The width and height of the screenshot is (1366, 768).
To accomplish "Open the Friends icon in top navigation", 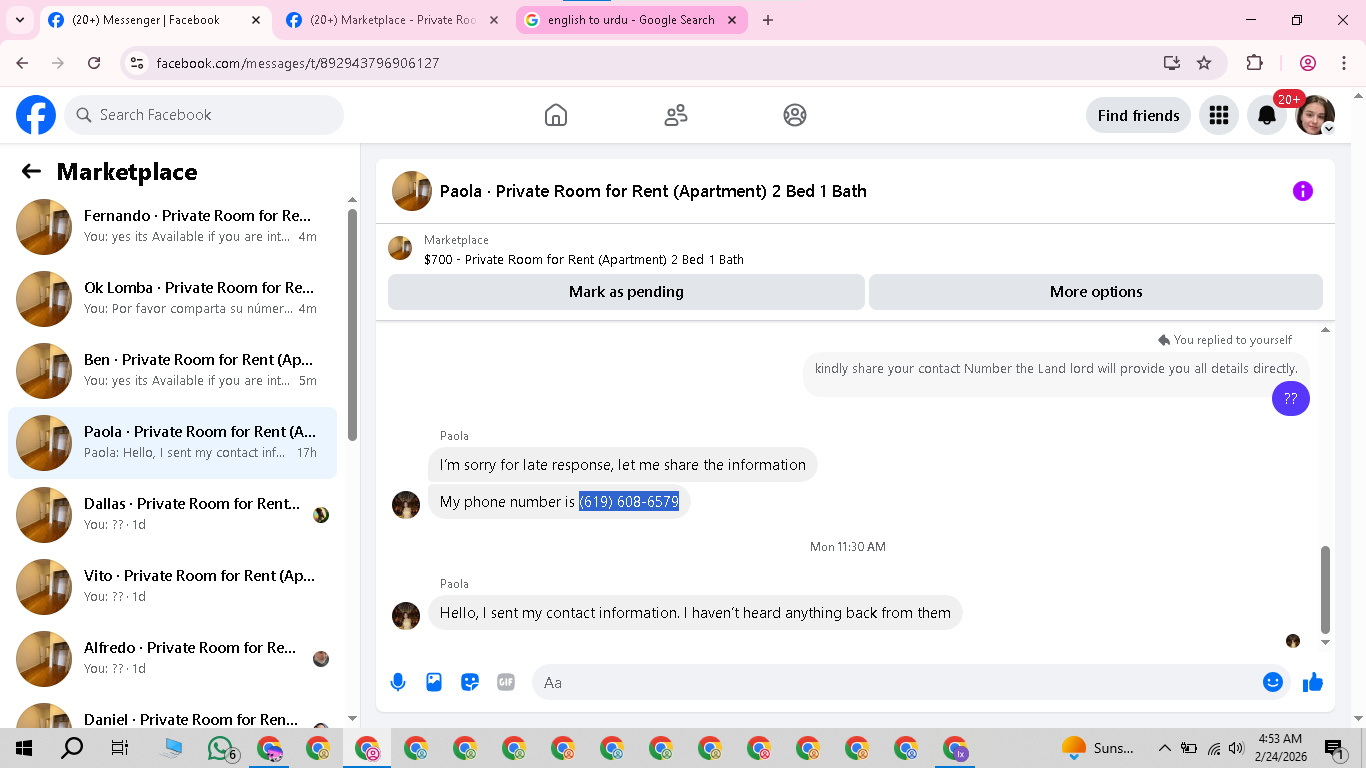I will [x=676, y=115].
